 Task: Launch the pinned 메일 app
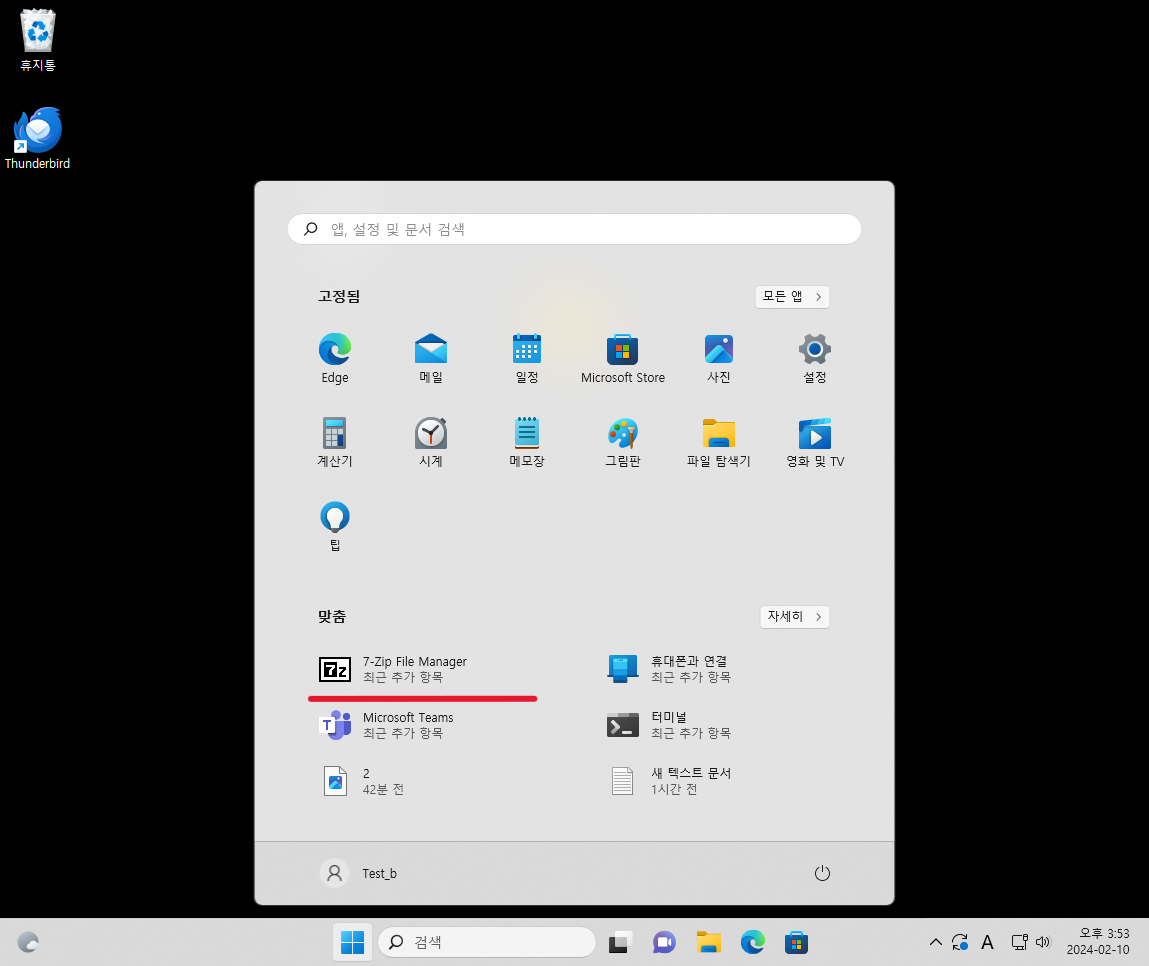pyautogui.click(x=431, y=358)
